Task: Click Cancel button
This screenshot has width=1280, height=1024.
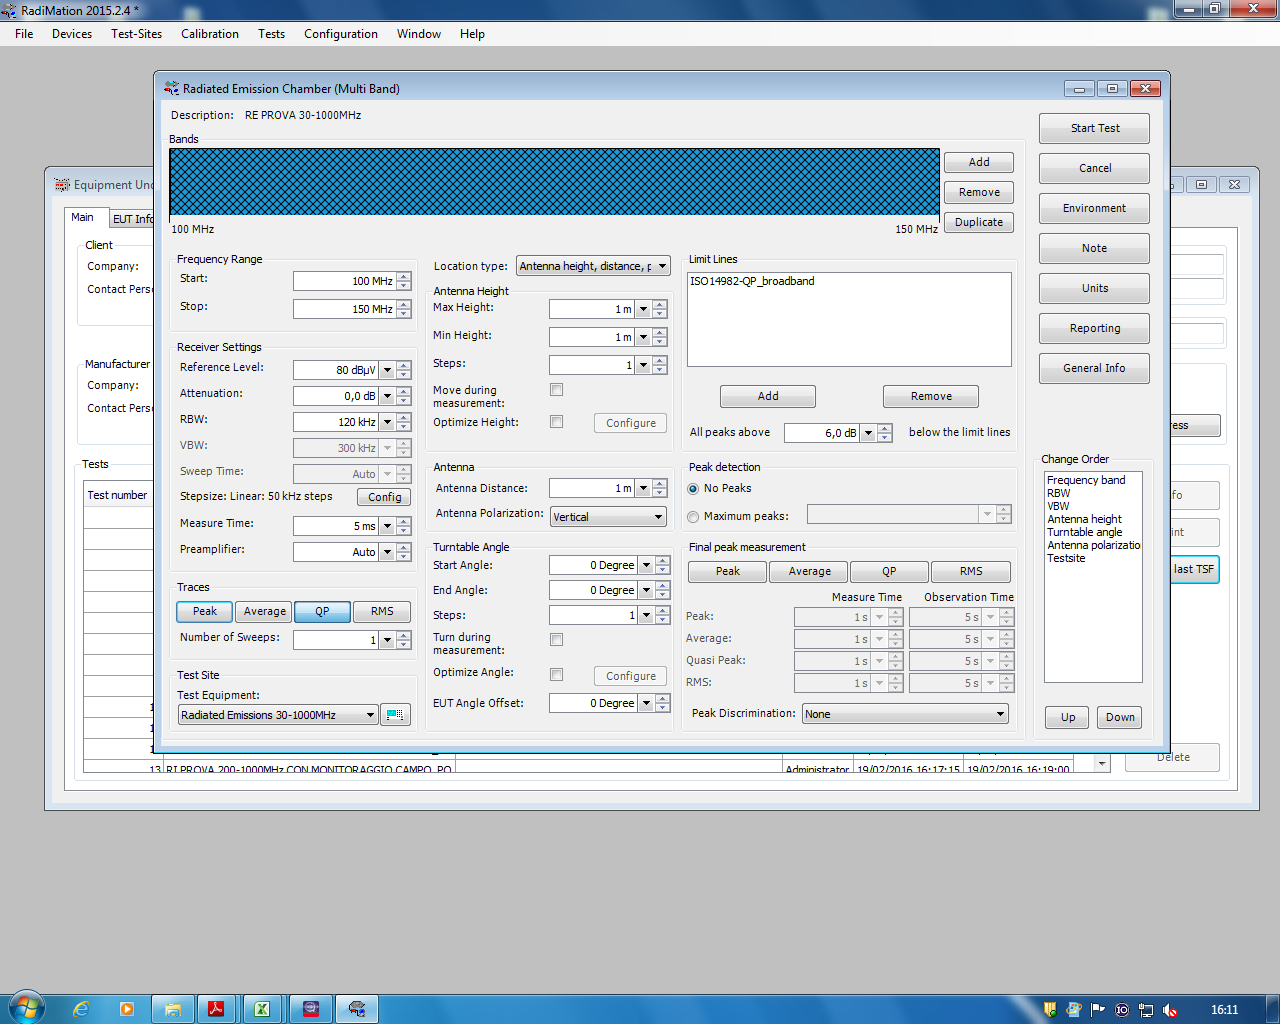Action: point(1094,168)
